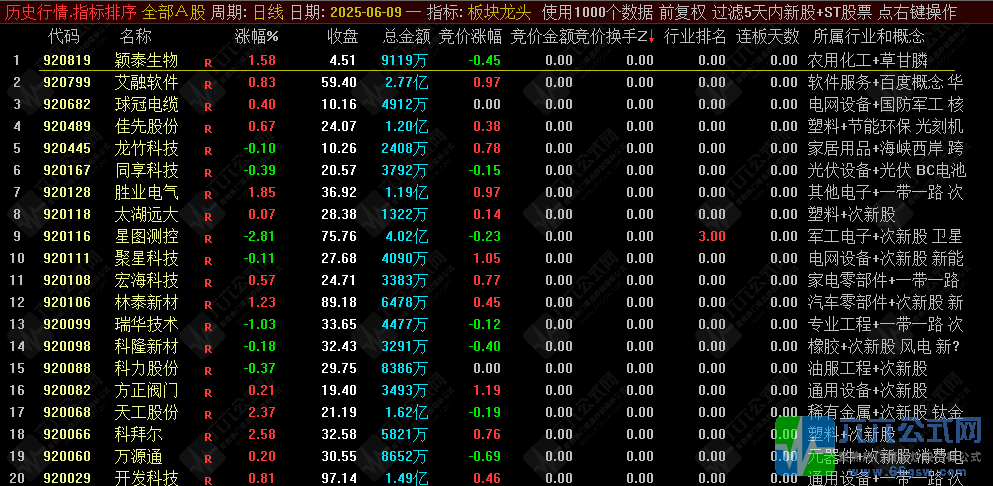Click the R marker beside 宏海科技
Image resolution: width=993 pixels, height=486 pixels.
tap(208, 283)
